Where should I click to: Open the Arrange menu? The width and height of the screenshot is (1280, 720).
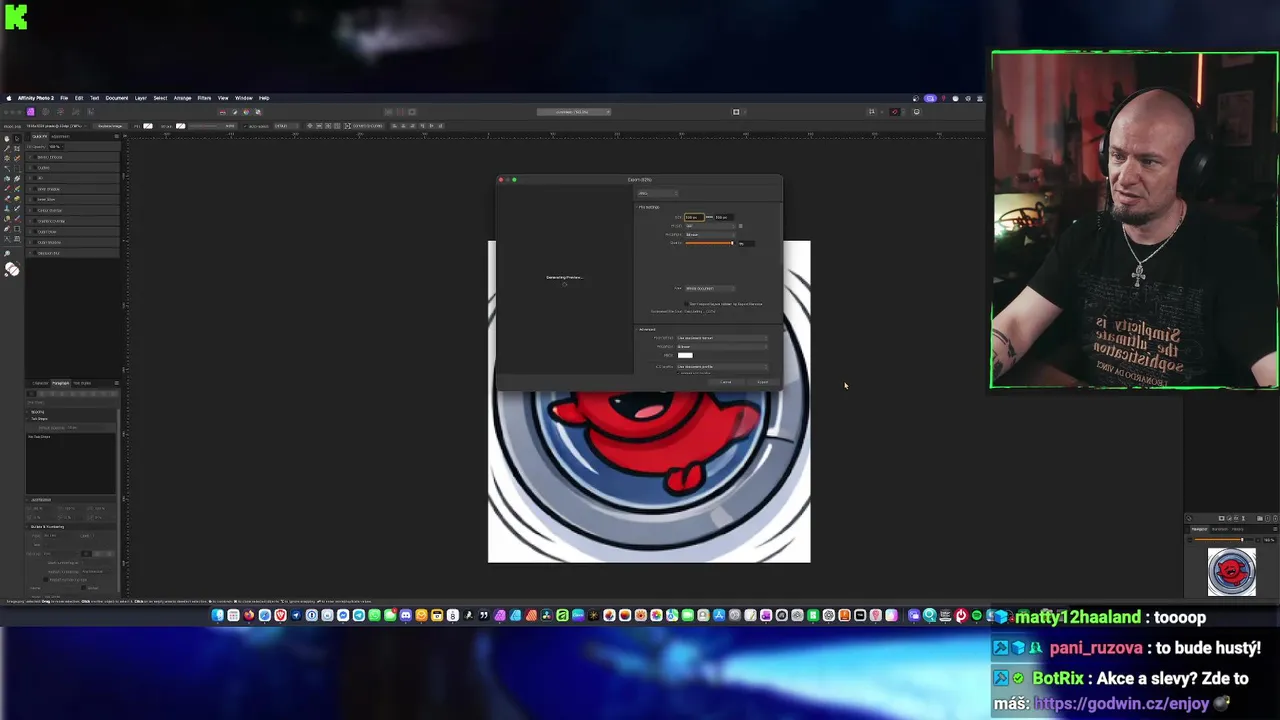coord(182,98)
